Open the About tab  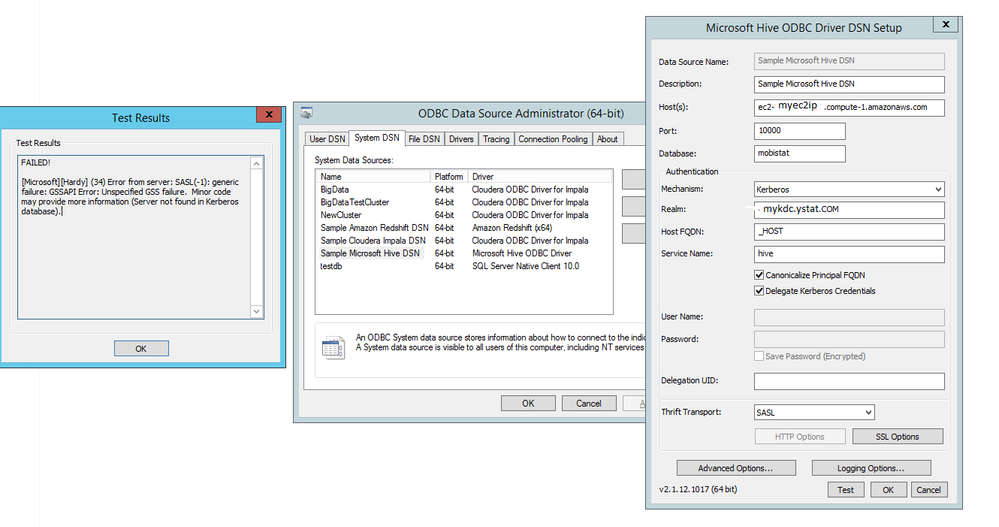coord(607,139)
